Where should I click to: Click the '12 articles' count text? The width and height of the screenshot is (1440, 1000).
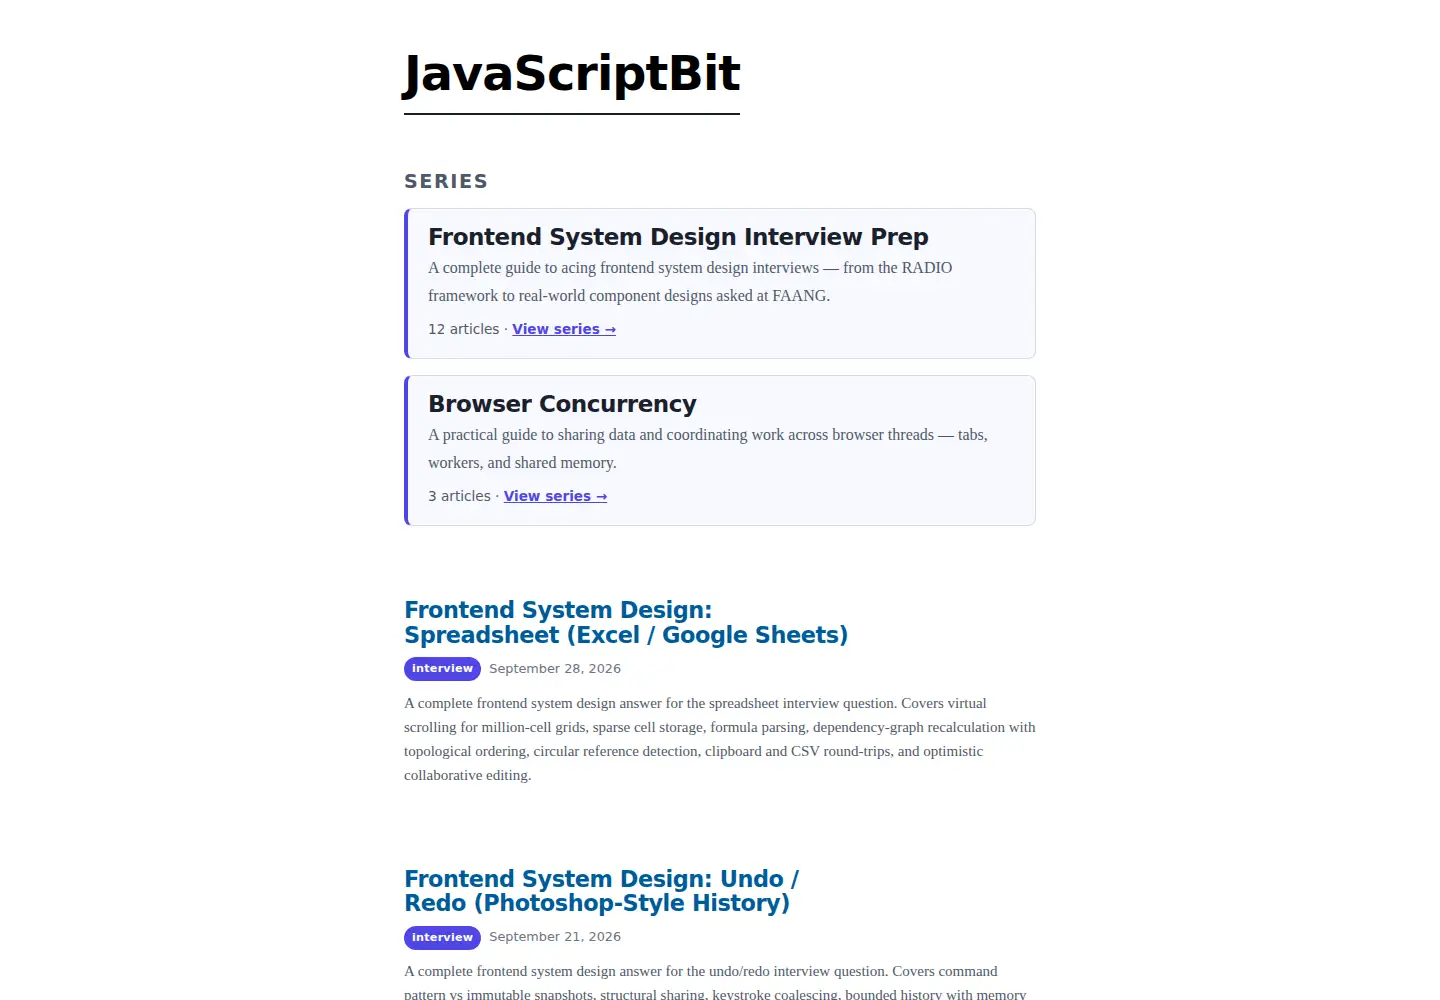(463, 329)
